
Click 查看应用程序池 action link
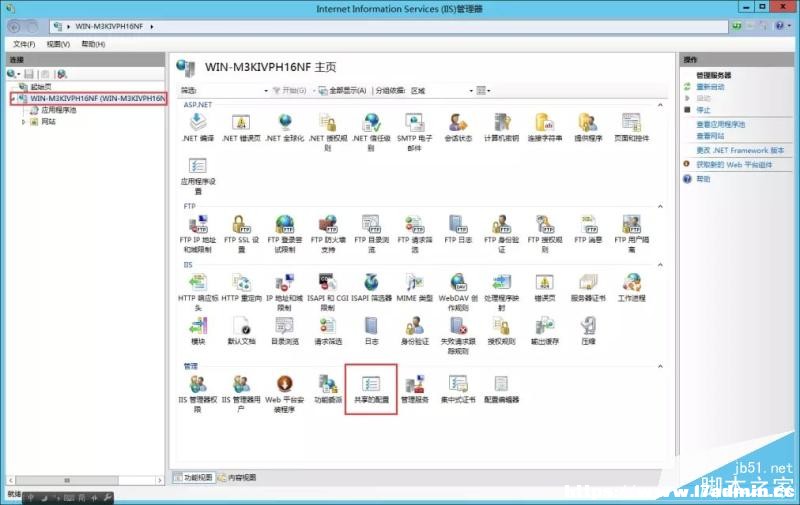[720, 124]
